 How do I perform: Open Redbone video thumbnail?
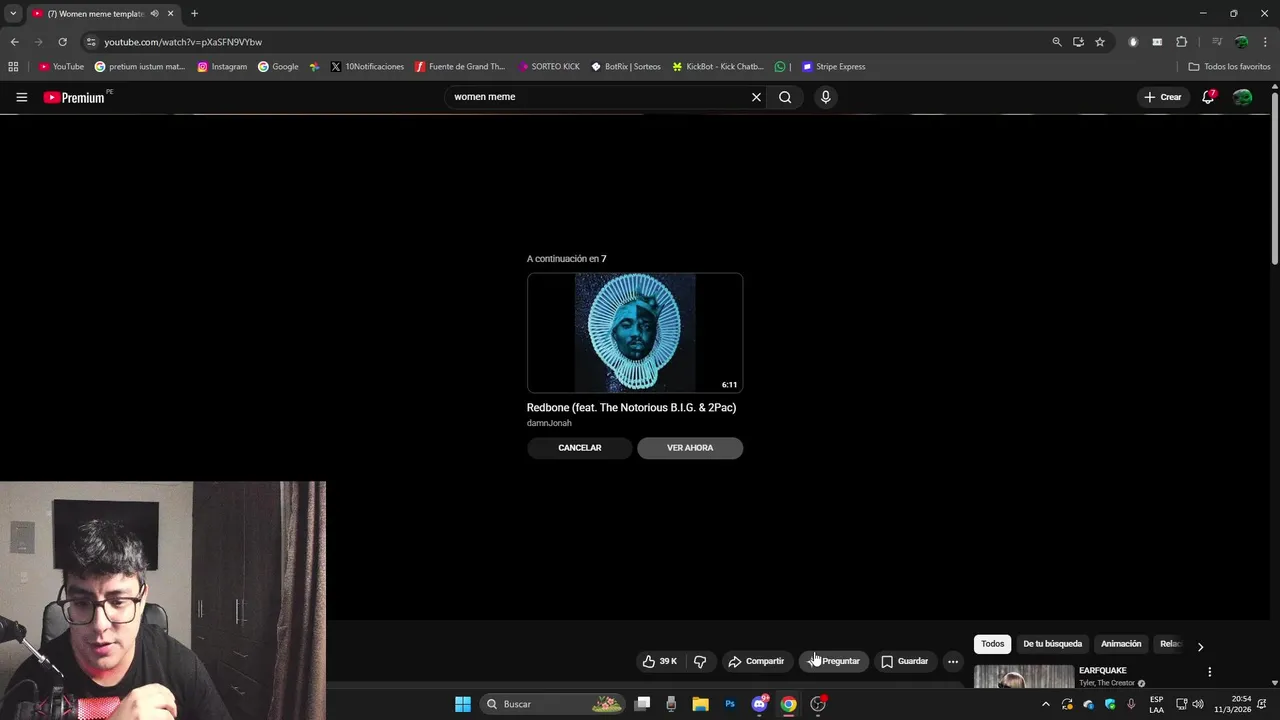coord(635,333)
